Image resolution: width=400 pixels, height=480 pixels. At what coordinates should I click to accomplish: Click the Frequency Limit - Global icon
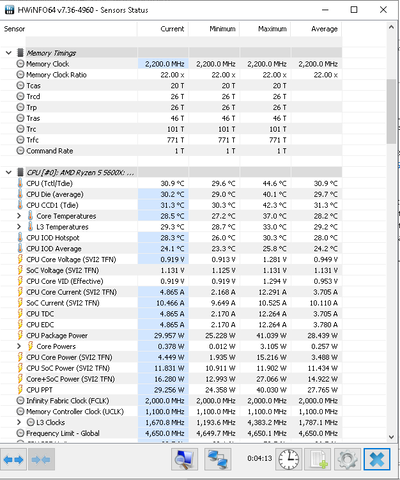click(x=20, y=433)
